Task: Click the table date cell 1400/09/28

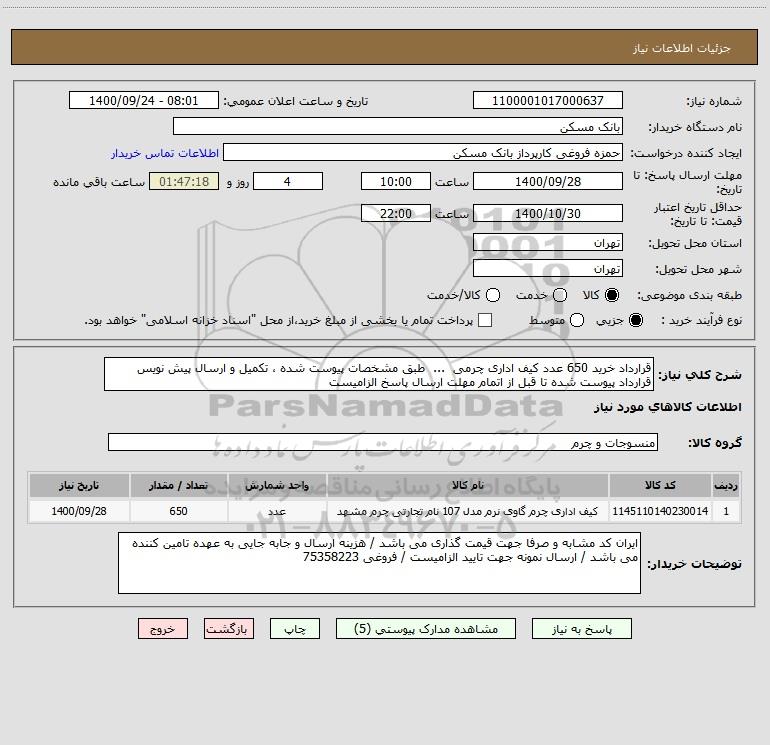Action: pyautogui.click(x=79, y=511)
